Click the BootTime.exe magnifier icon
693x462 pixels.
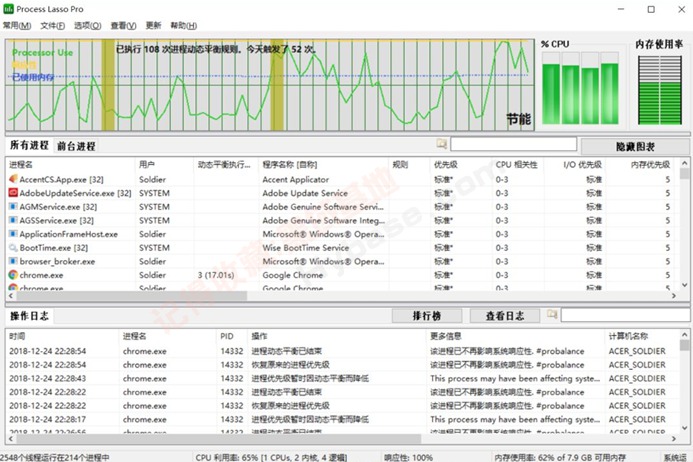(x=13, y=248)
